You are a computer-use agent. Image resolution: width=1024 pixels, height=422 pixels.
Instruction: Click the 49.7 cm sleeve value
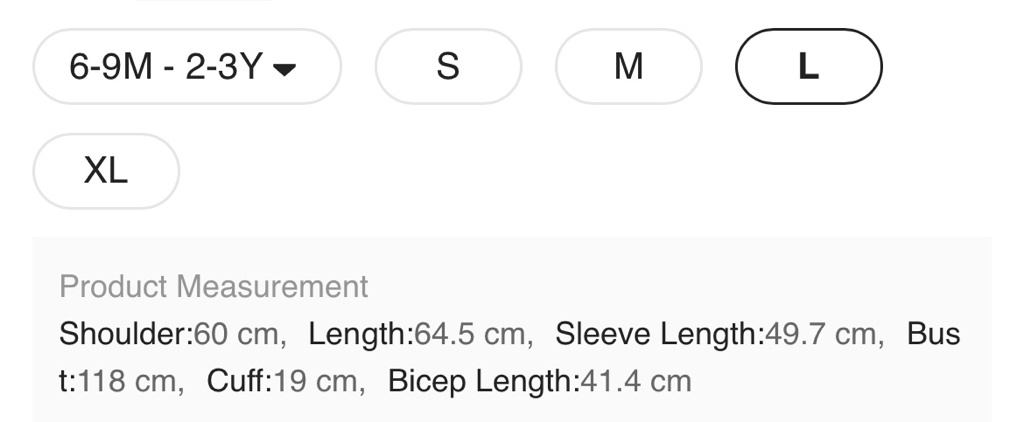pos(820,334)
